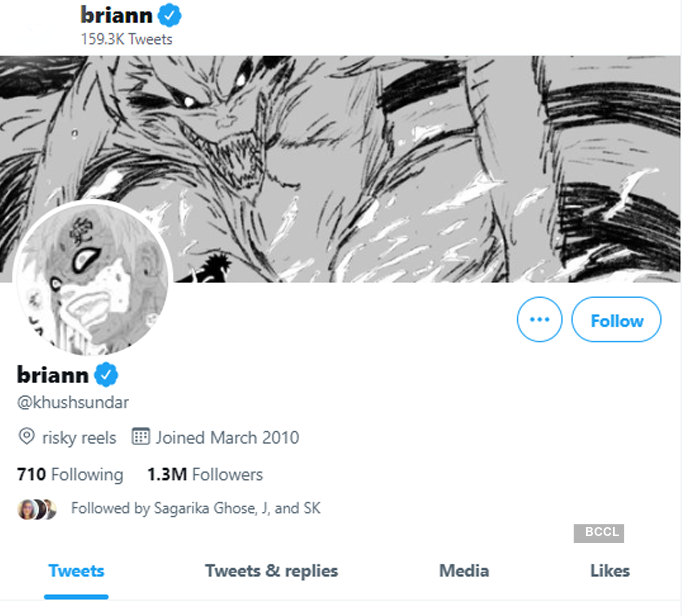Click the mutual followers avatar cluster
The height and width of the screenshot is (616, 697).
[x=37, y=509]
